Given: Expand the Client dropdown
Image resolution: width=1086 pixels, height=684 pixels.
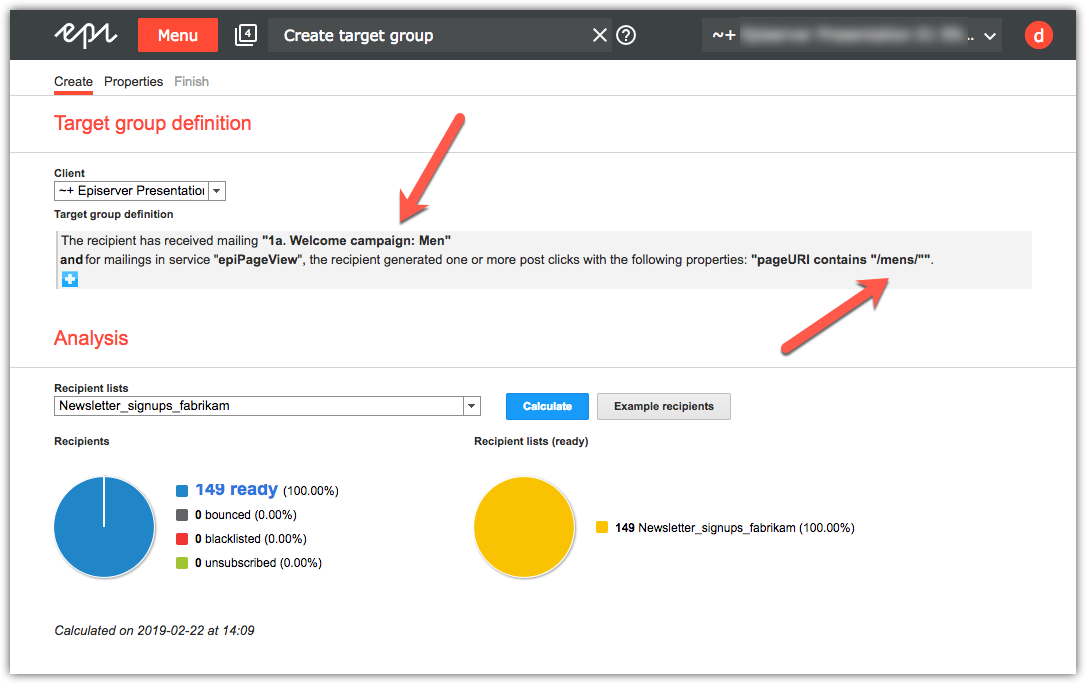Looking at the screenshot, I should coord(217,191).
